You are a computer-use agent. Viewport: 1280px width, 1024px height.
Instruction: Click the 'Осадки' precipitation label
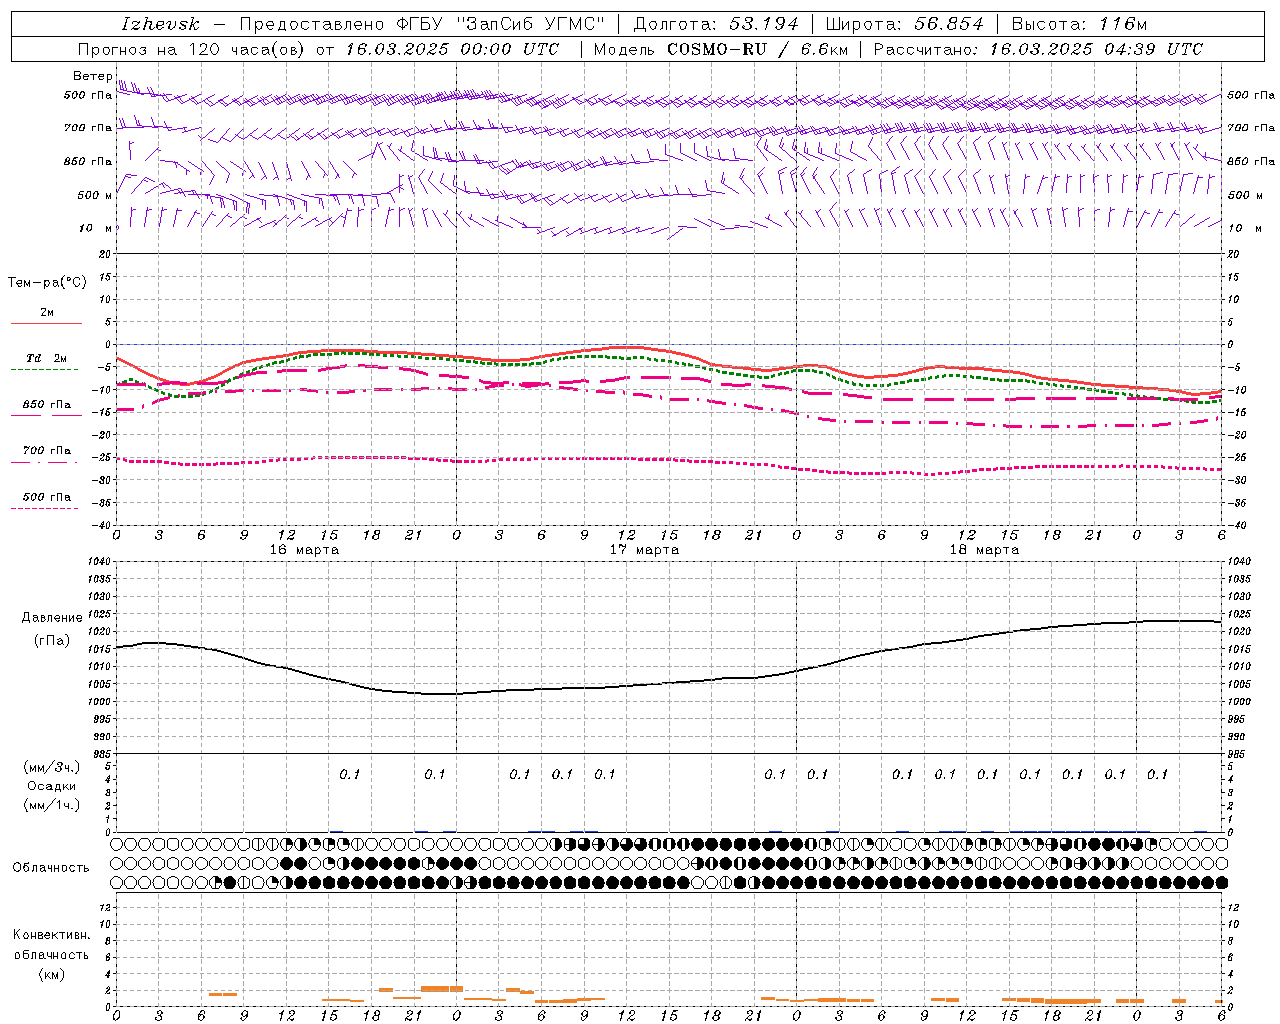[x=52, y=786]
